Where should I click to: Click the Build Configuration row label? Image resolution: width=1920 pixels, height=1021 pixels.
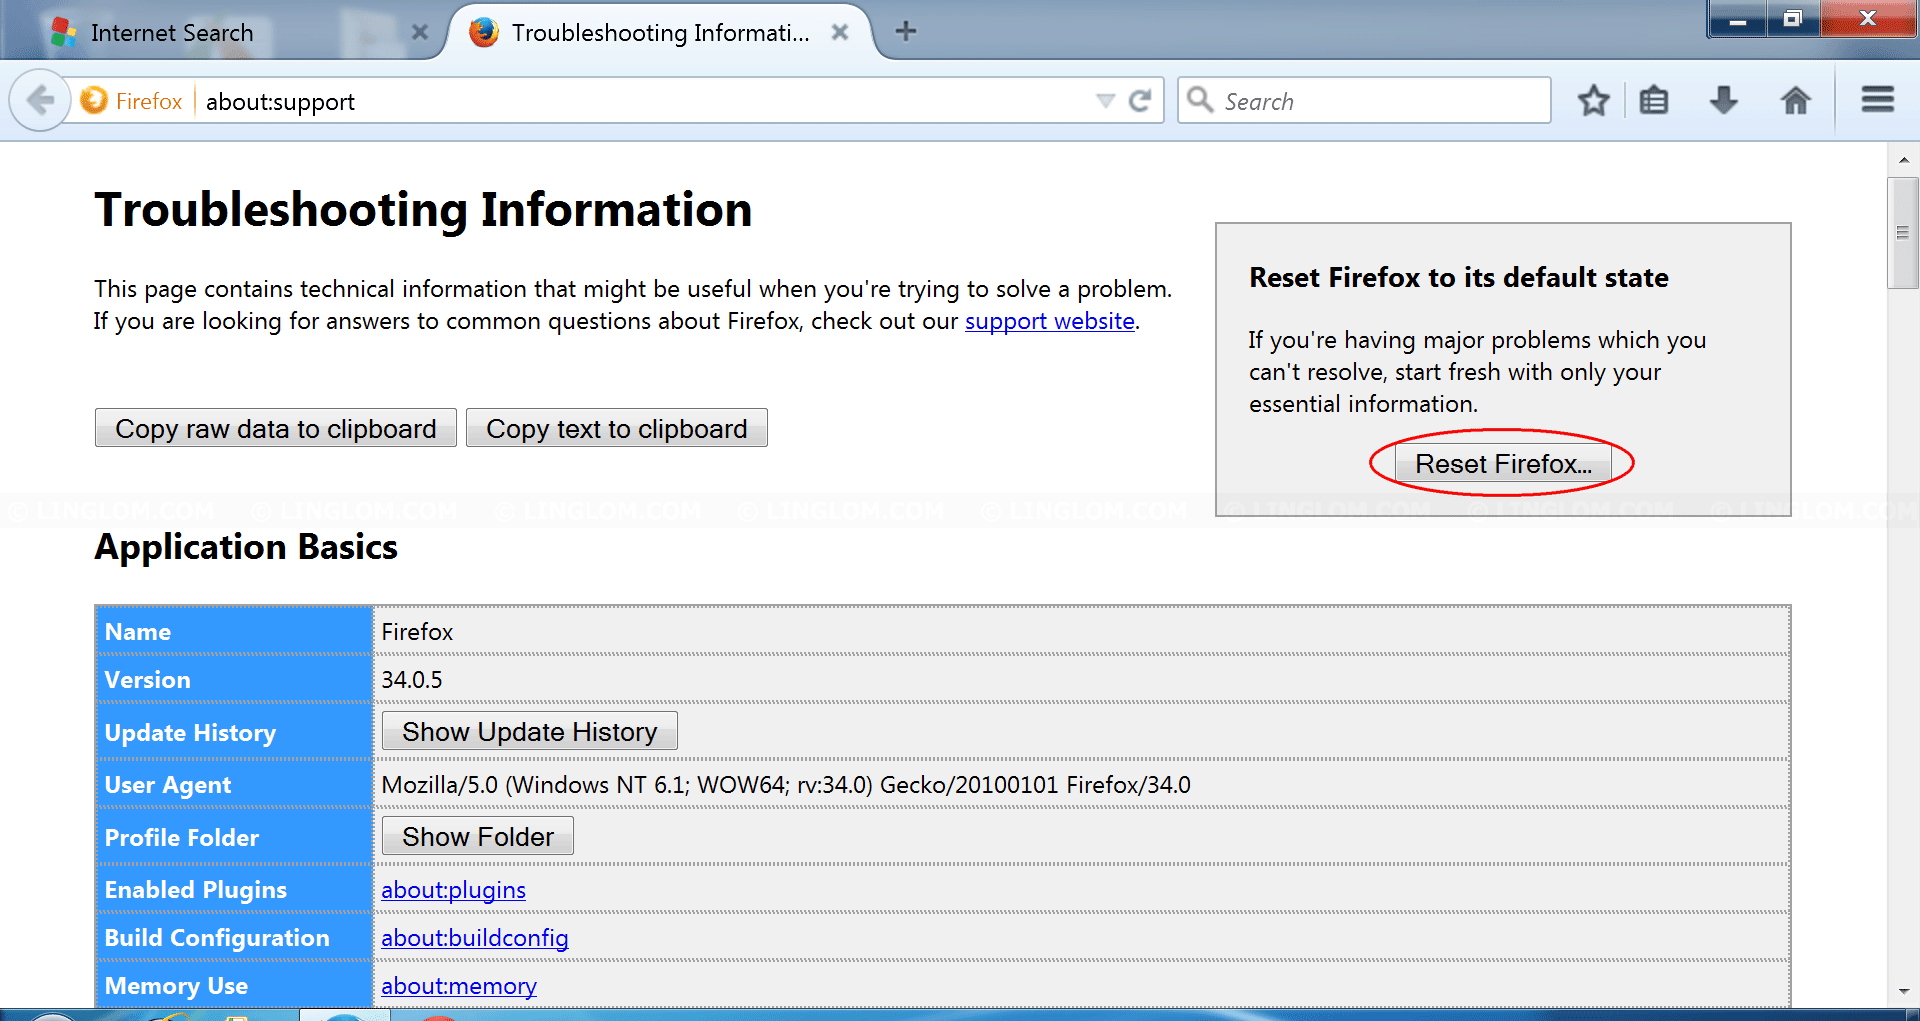[217, 938]
